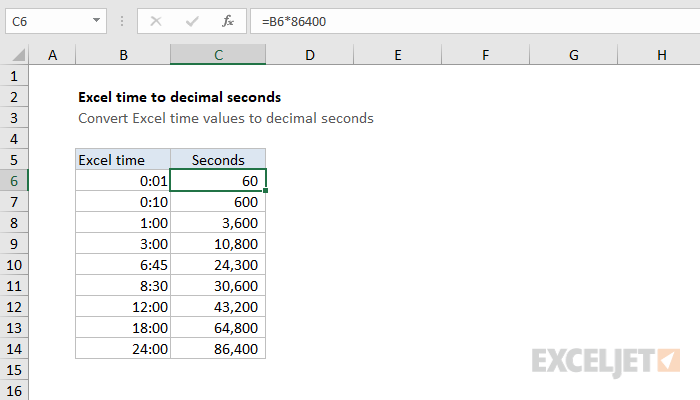Select column B header
Screen dimensions: 700x400
click(x=123, y=55)
